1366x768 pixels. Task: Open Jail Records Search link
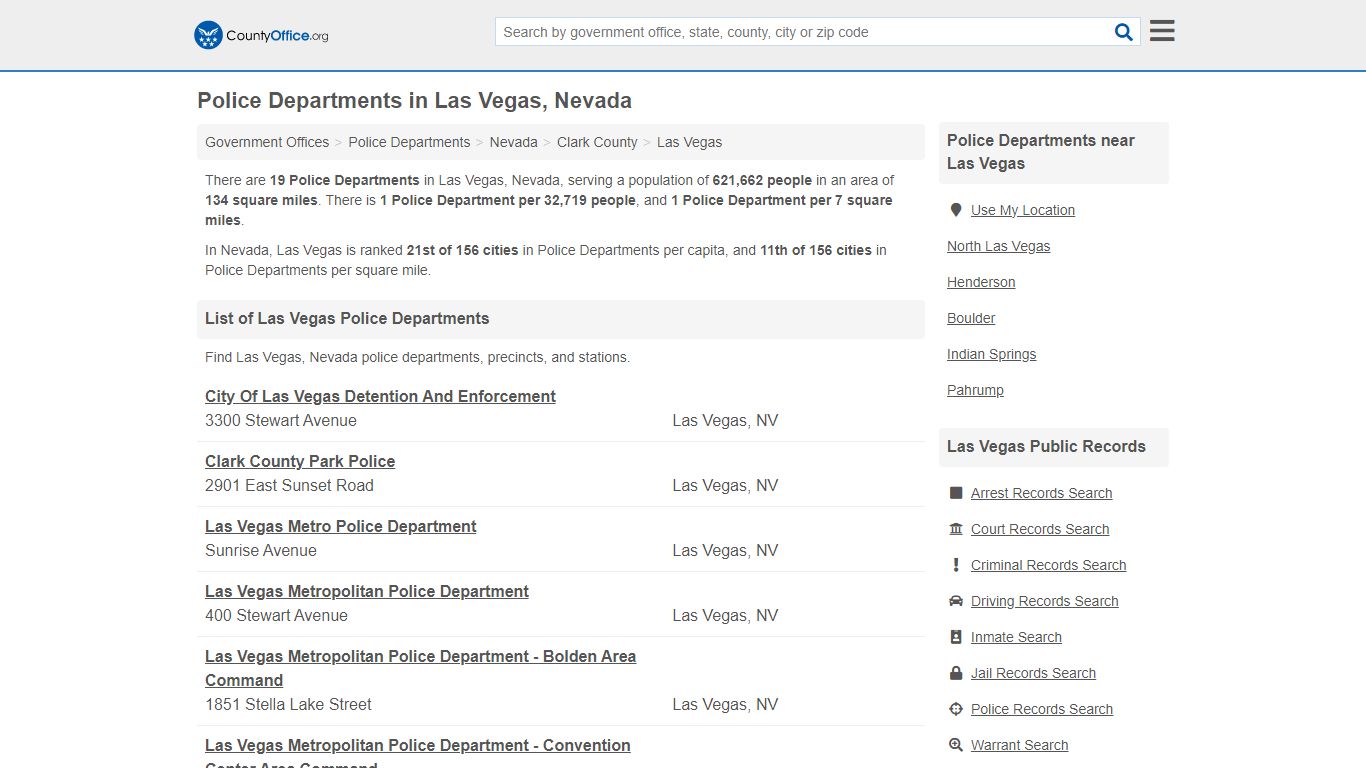[x=1034, y=673]
